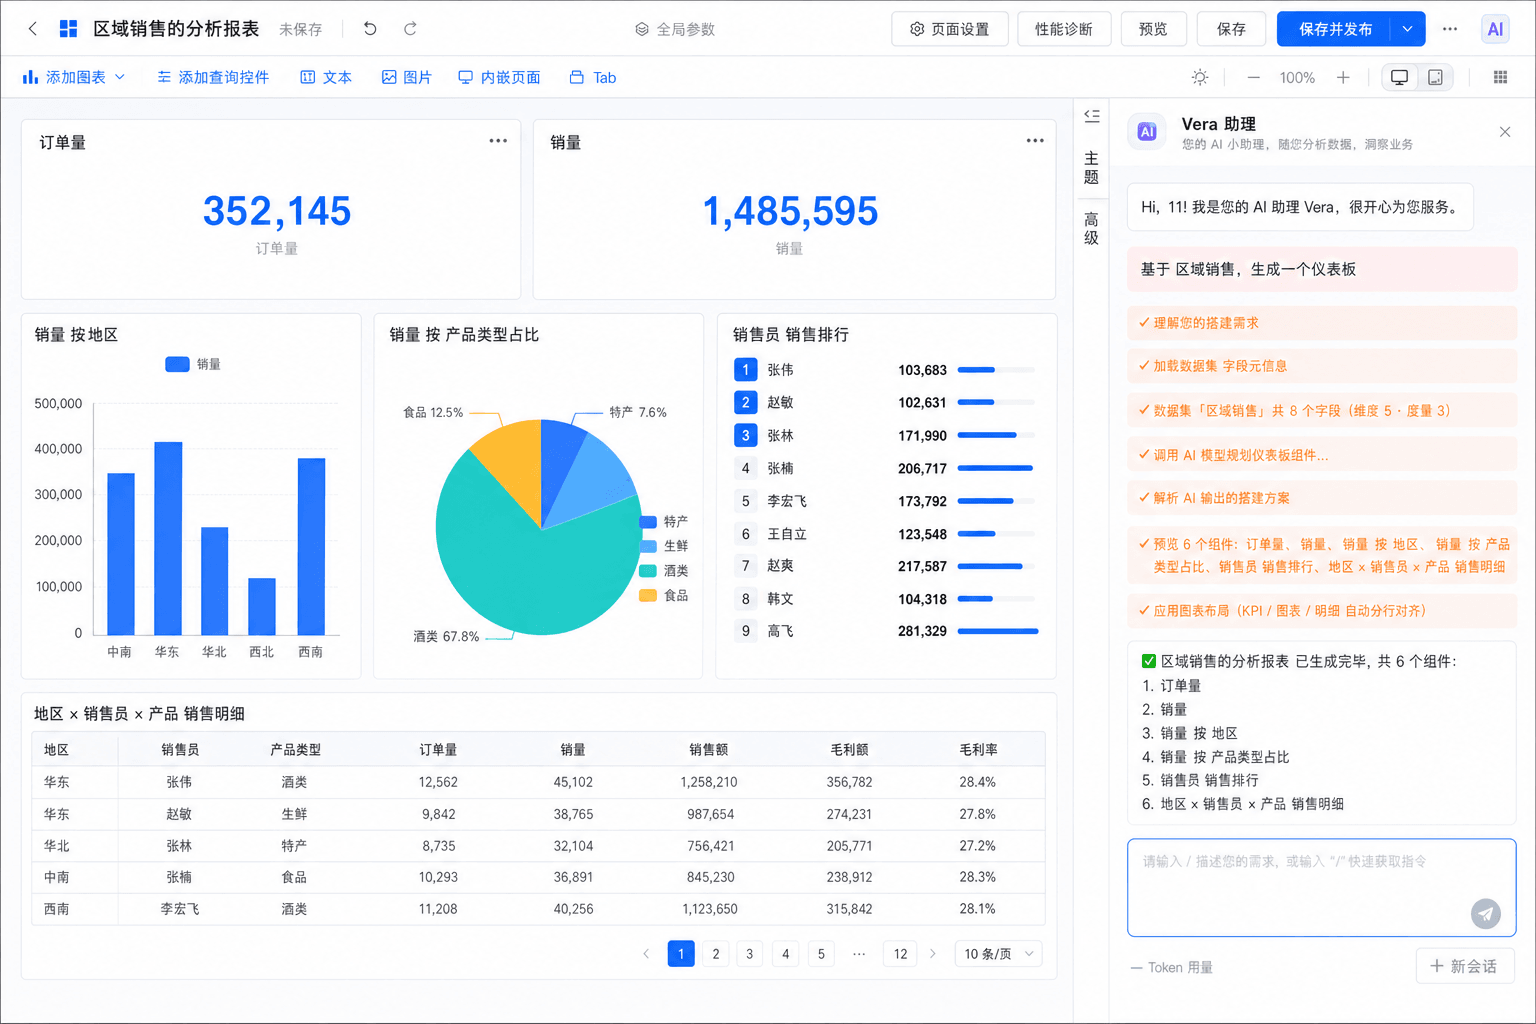Zoom in with the plus icon
Image resolution: width=1536 pixels, height=1024 pixels.
1343,77
